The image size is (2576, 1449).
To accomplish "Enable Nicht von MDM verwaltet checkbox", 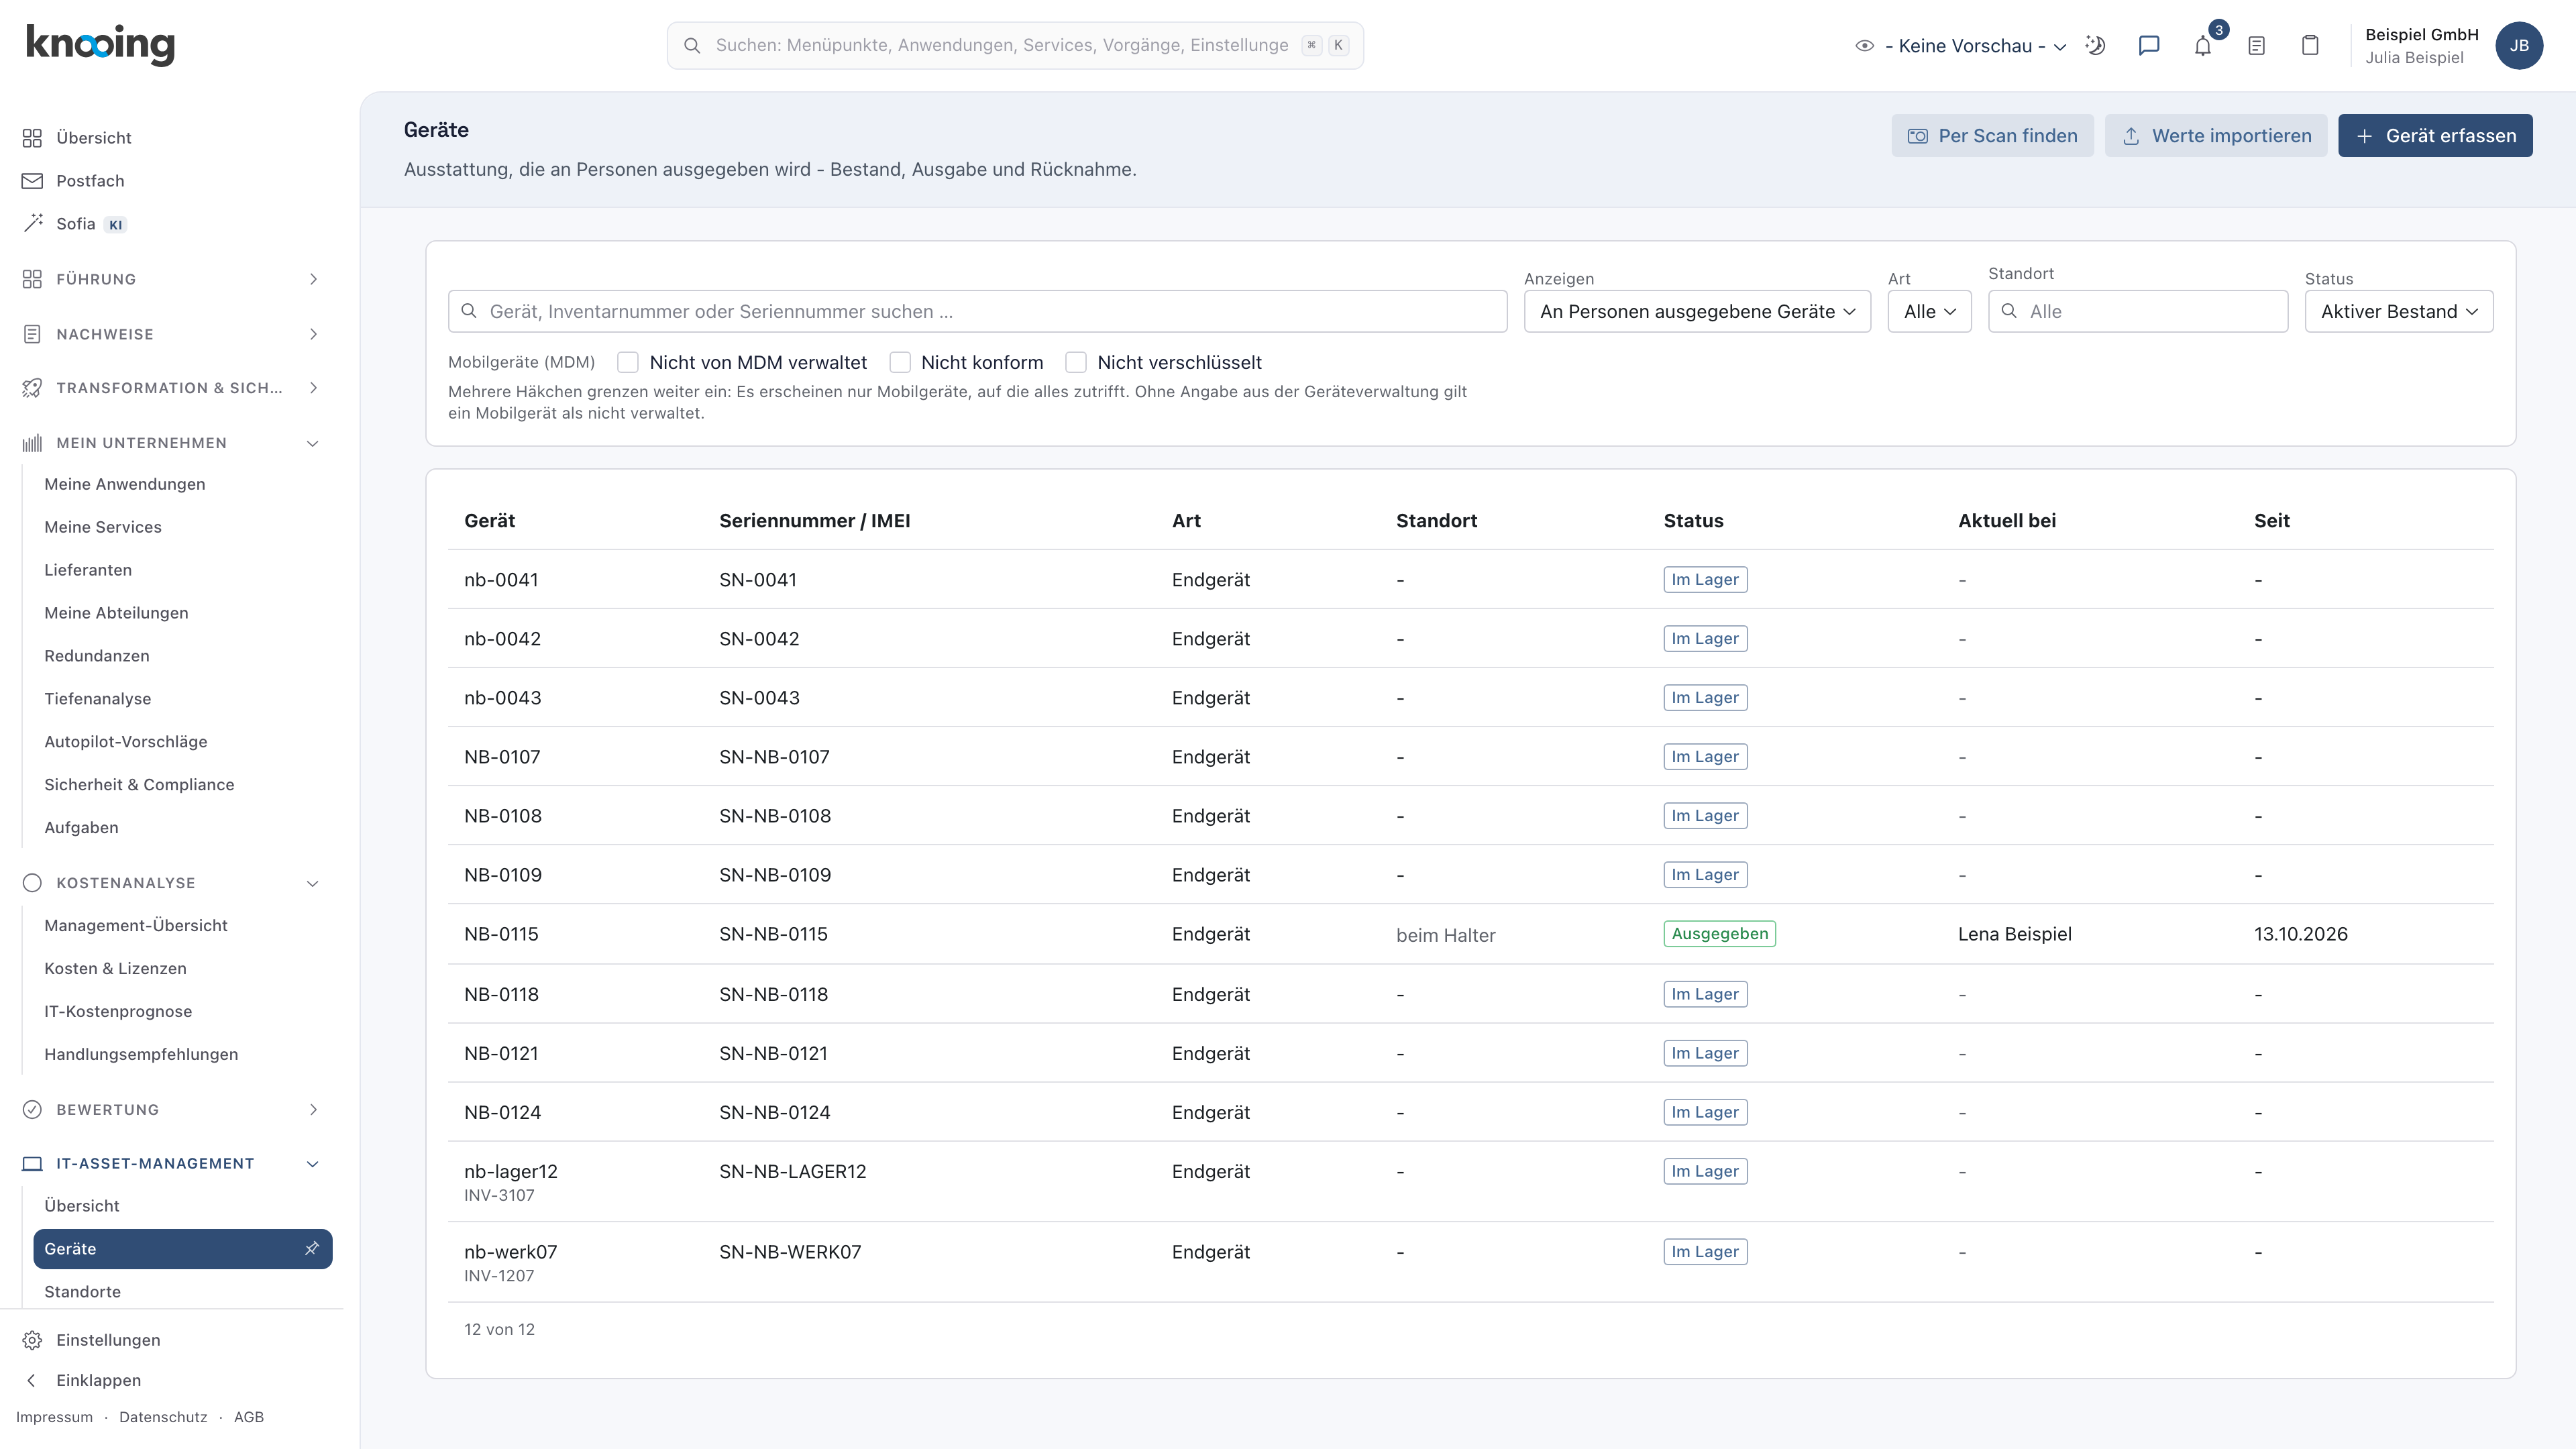I will point(628,362).
